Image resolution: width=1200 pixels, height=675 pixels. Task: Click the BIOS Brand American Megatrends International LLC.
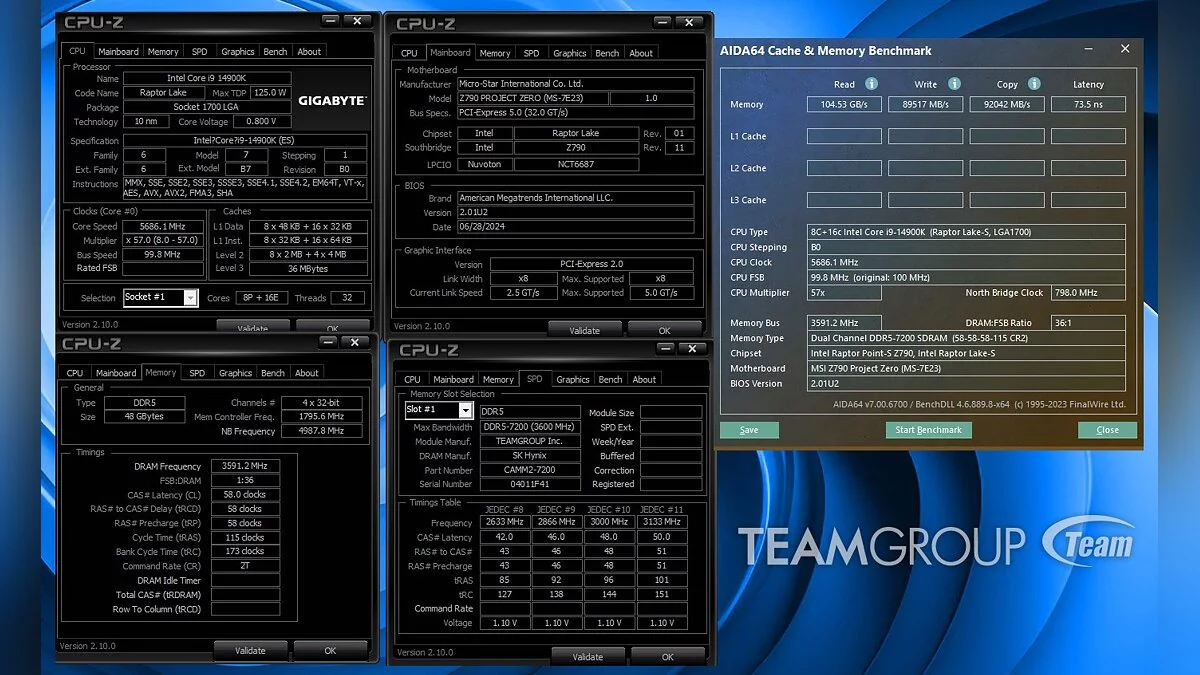[575, 198]
